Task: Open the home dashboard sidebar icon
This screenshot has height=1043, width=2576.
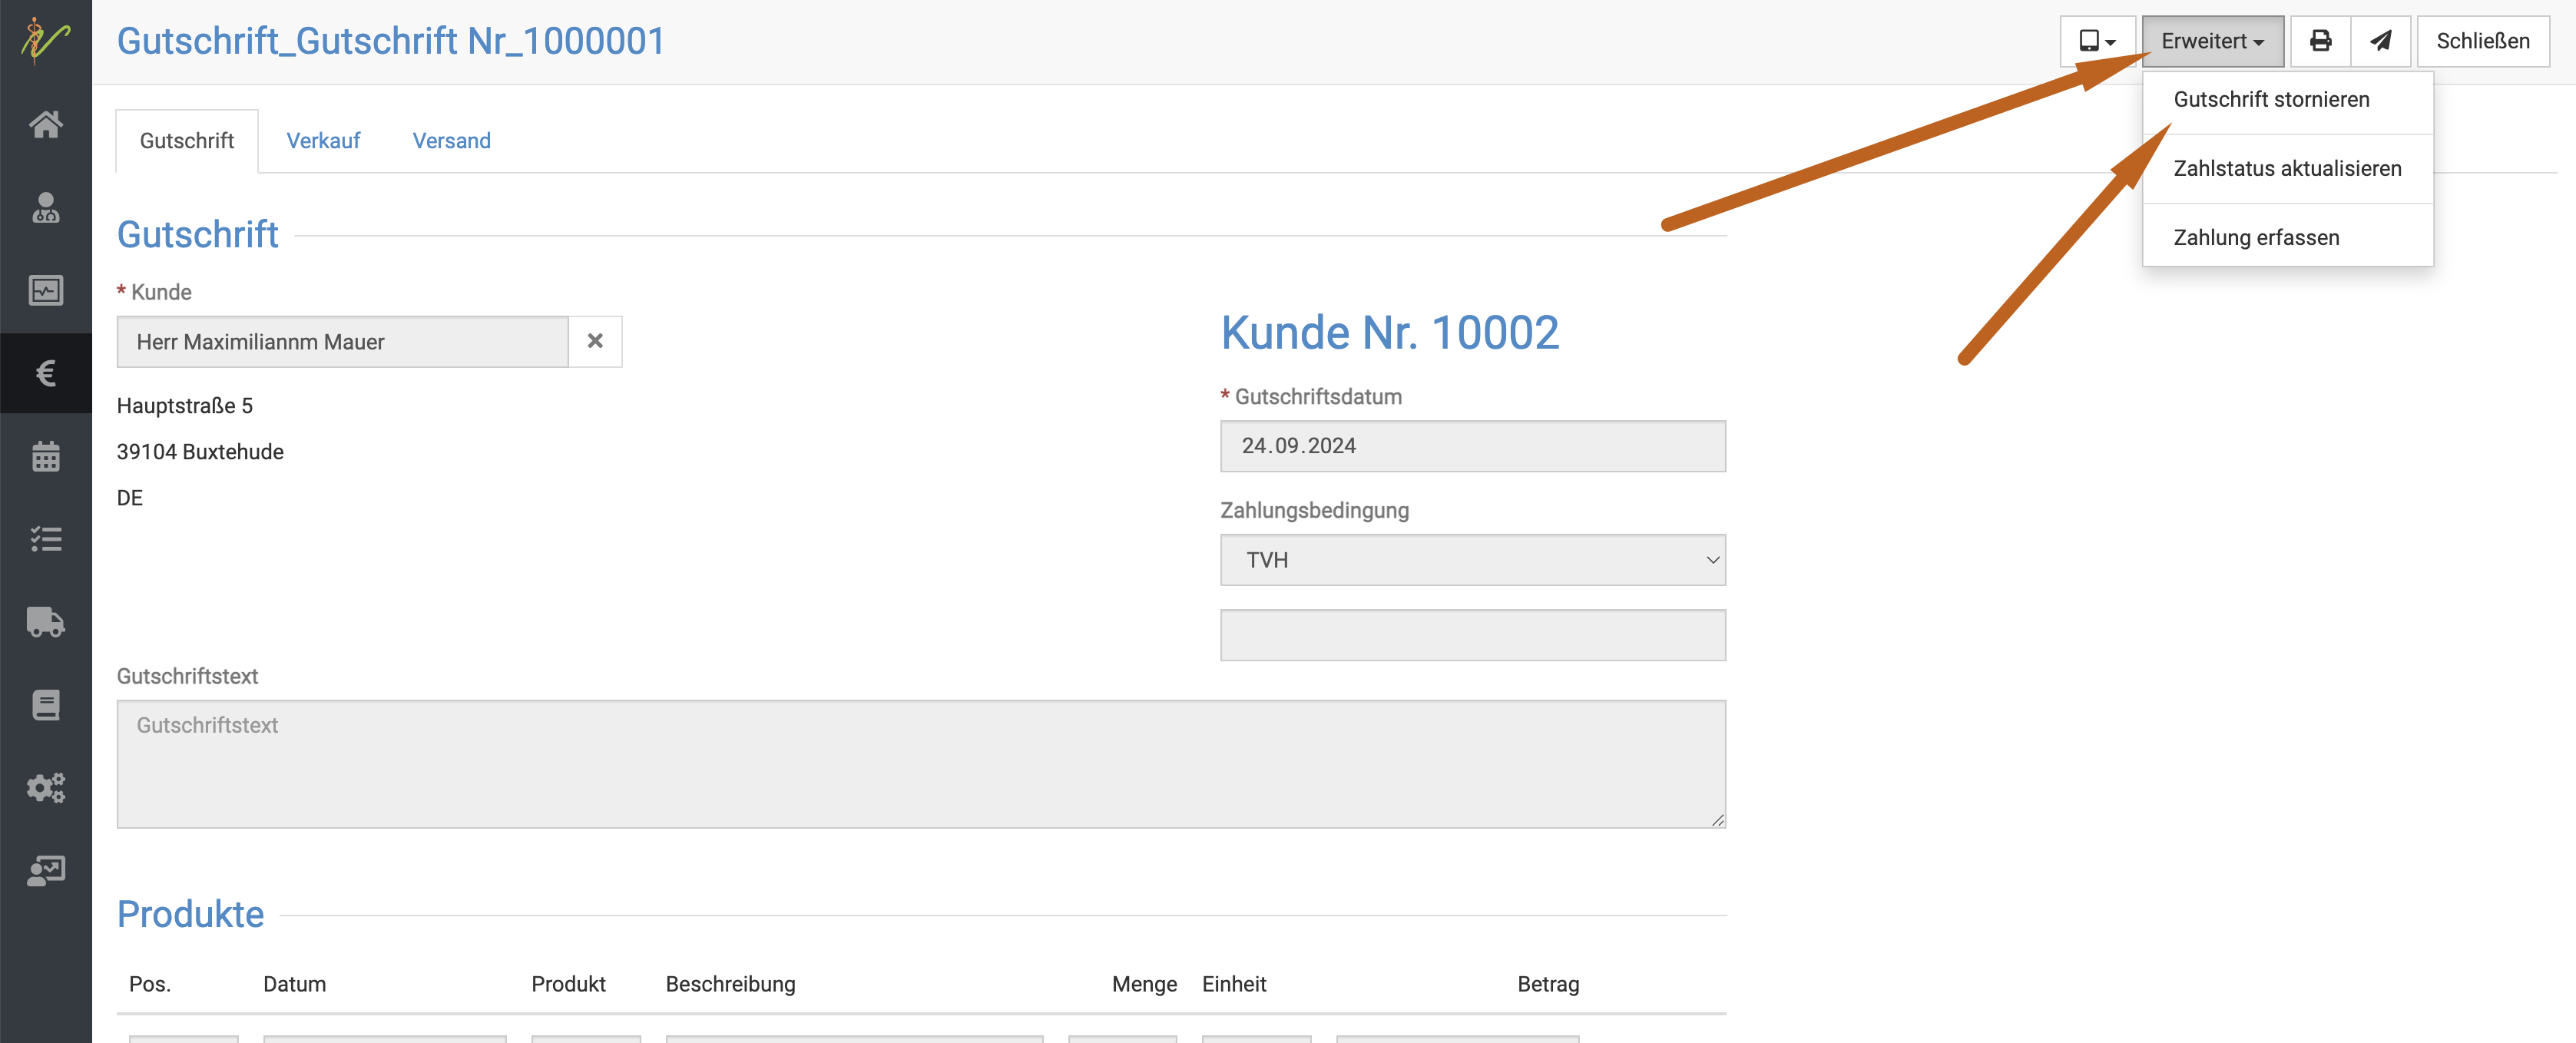Action: pyautogui.click(x=45, y=124)
